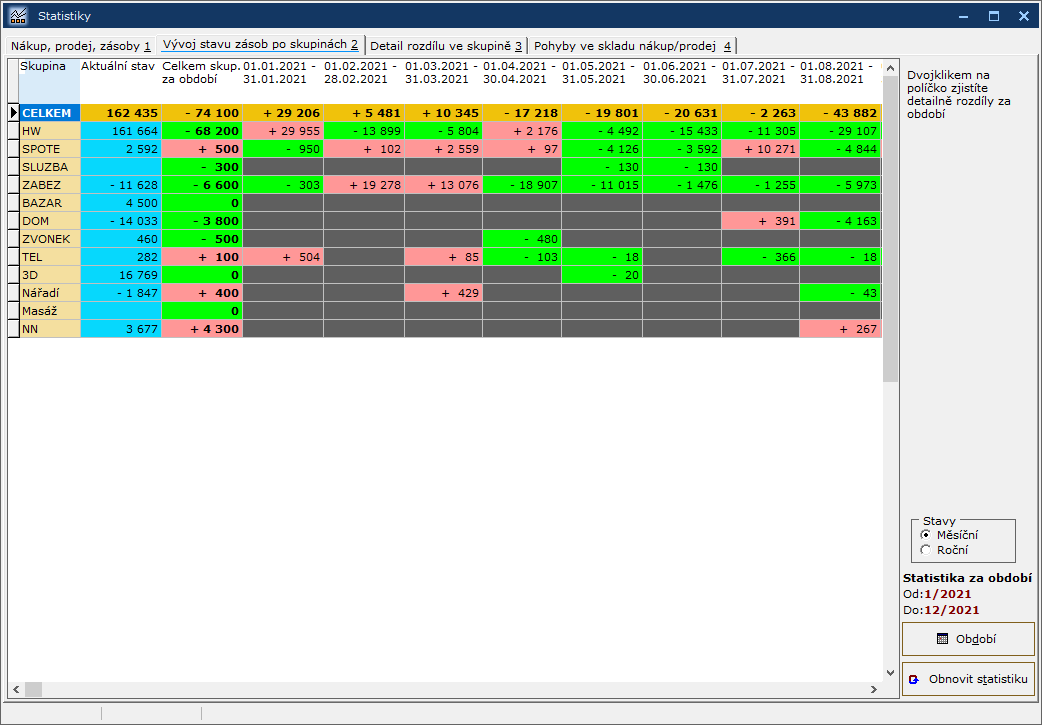Open Detail rozdílu ve skupině tab
This screenshot has width=1042, height=725.
(x=446, y=46)
